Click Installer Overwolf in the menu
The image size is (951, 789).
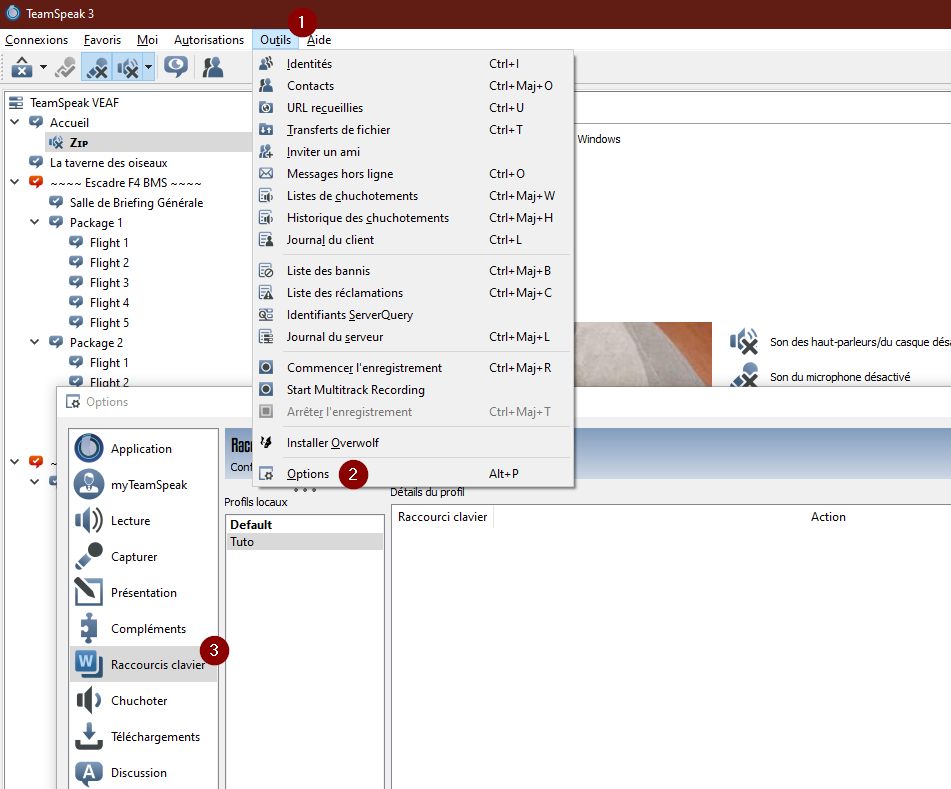click(x=332, y=443)
